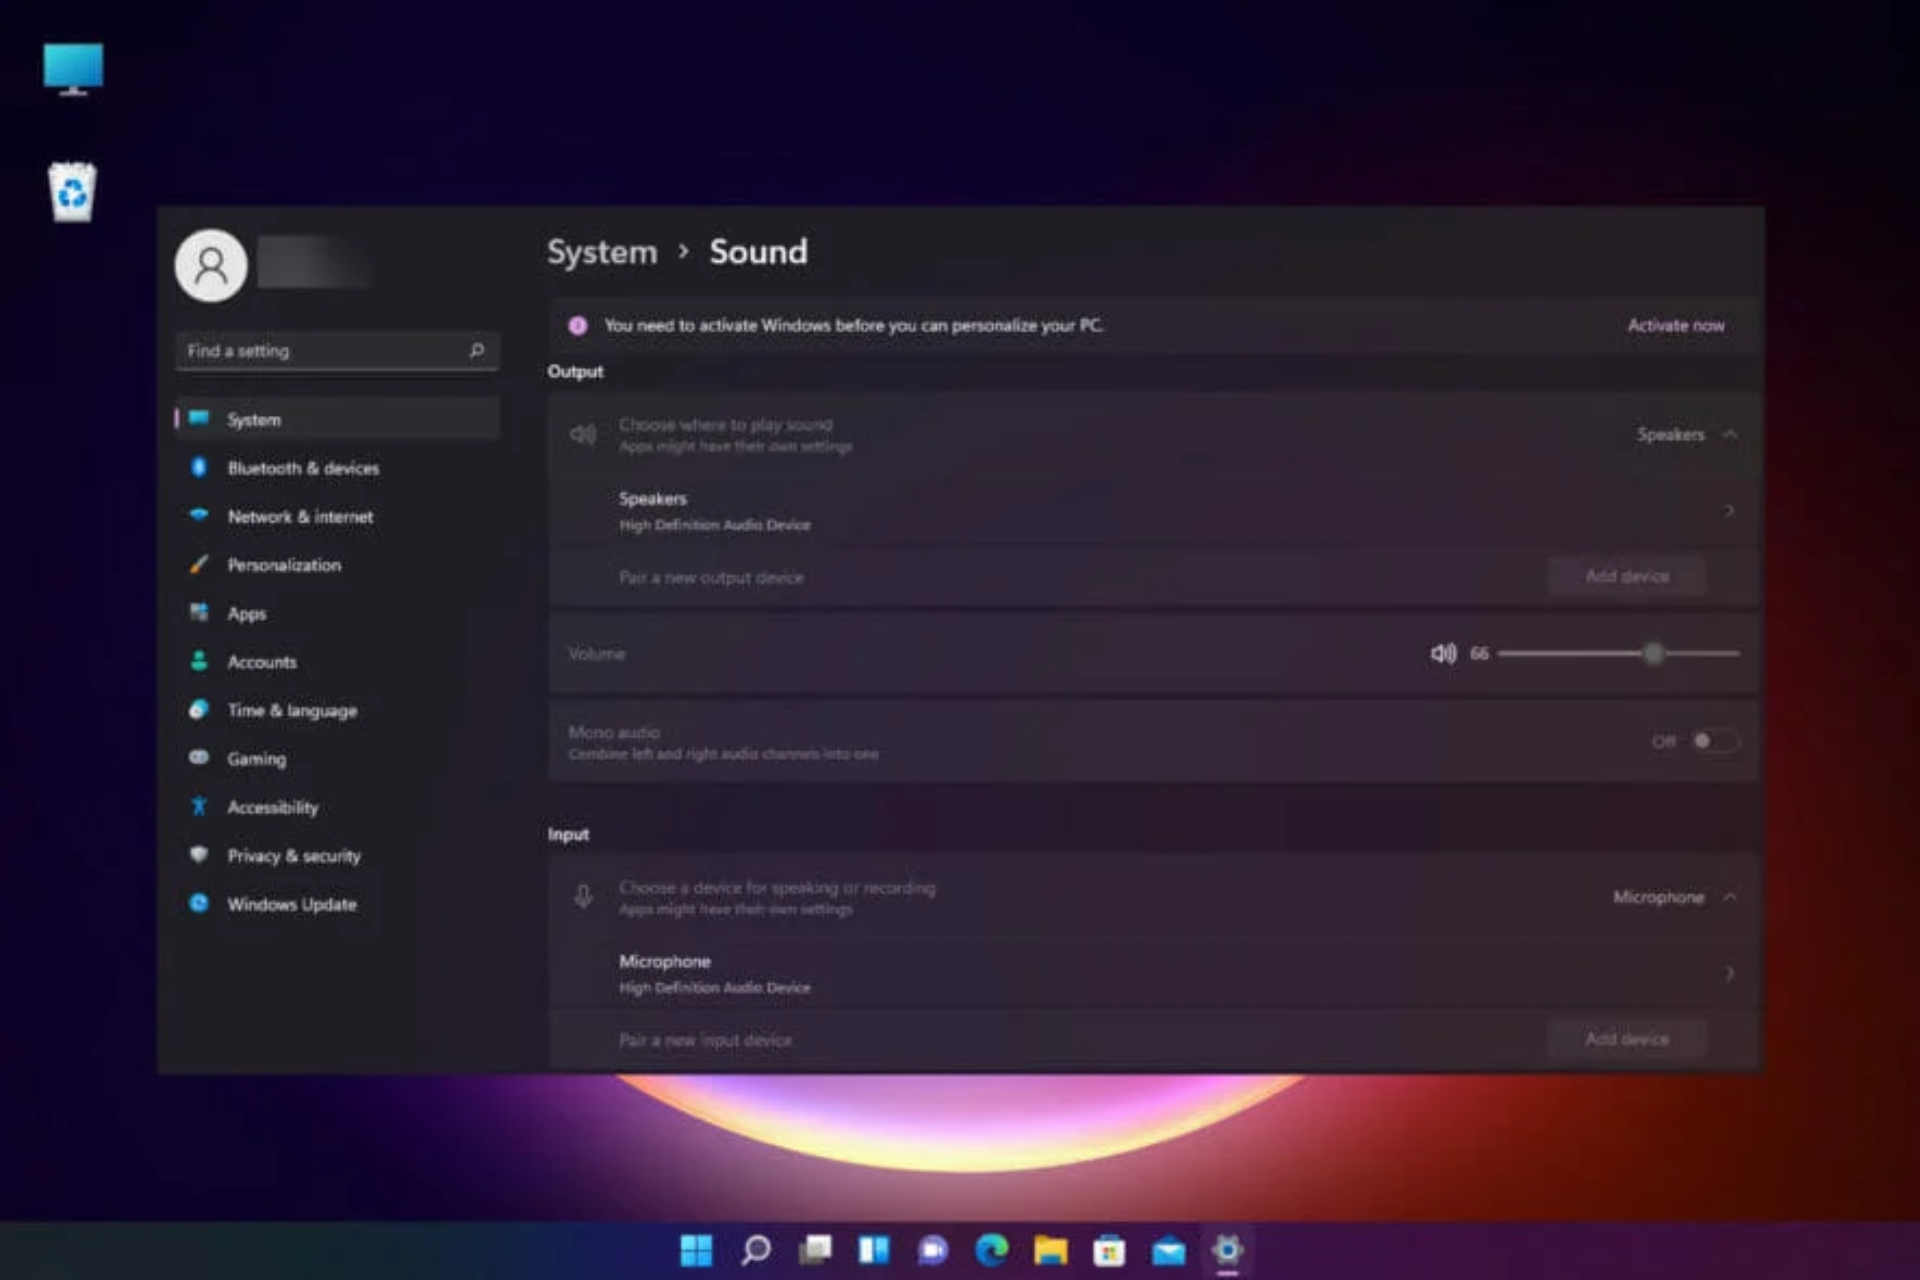
Task: Click the Windows Update icon
Action: coord(197,903)
